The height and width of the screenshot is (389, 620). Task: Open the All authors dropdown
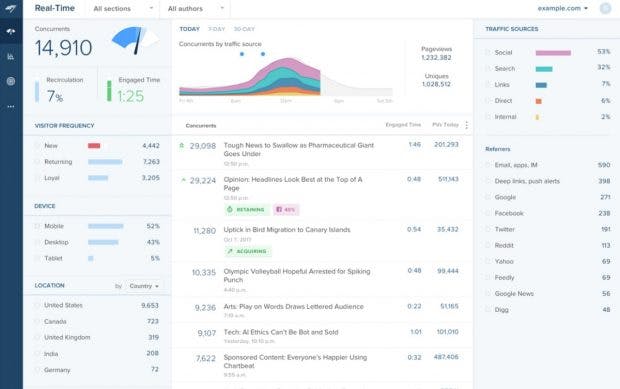pyautogui.click(x=195, y=8)
